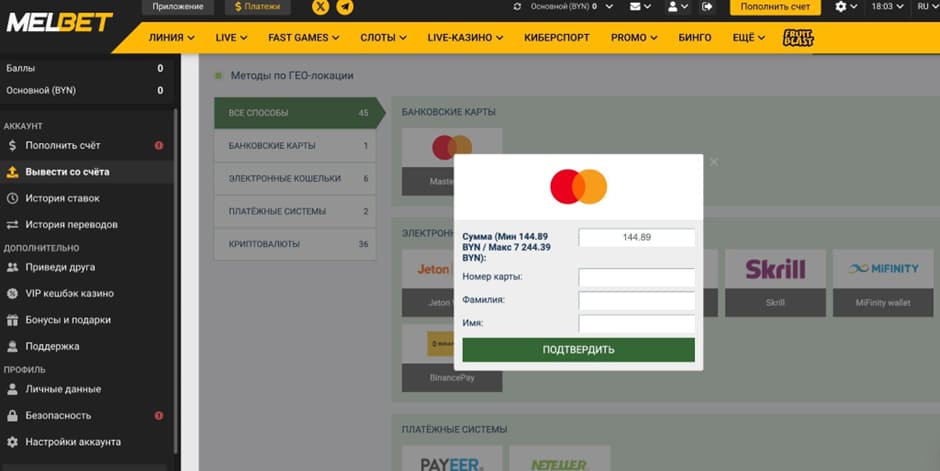Click the balance refresh icon
940x471 pixels.
point(517,7)
